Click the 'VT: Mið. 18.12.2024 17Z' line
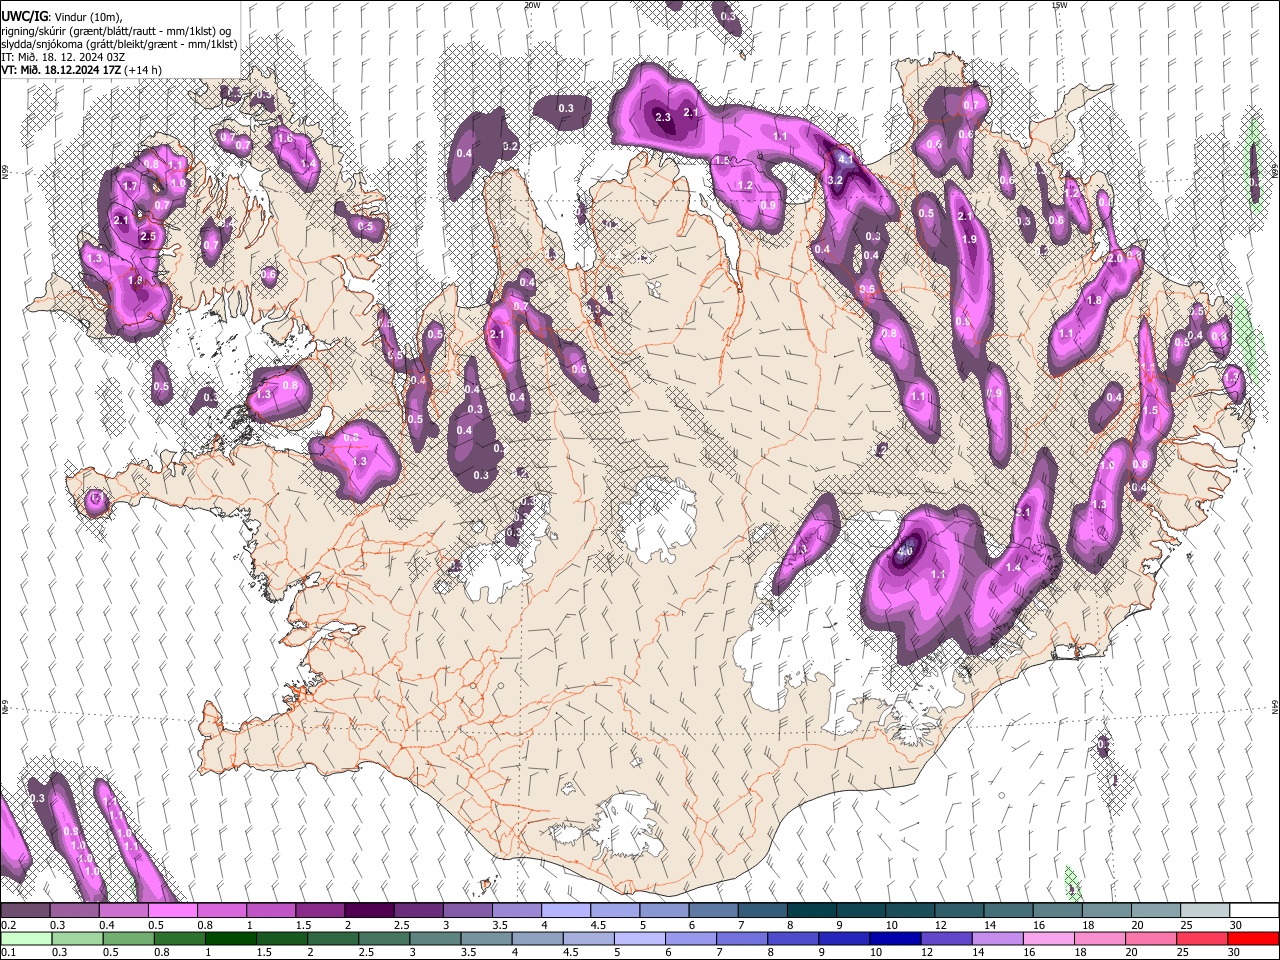This screenshot has height=960, width=1280. pyautogui.click(x=81, y=70)
